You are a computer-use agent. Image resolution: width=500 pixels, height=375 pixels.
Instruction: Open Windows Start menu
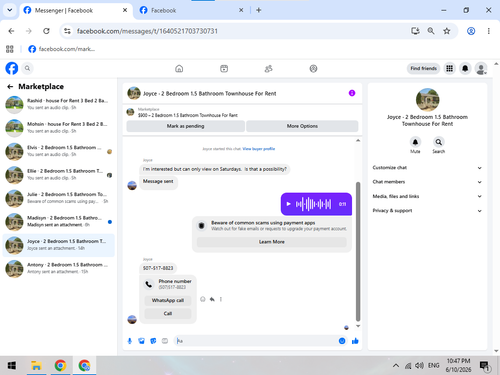point(12,366)
